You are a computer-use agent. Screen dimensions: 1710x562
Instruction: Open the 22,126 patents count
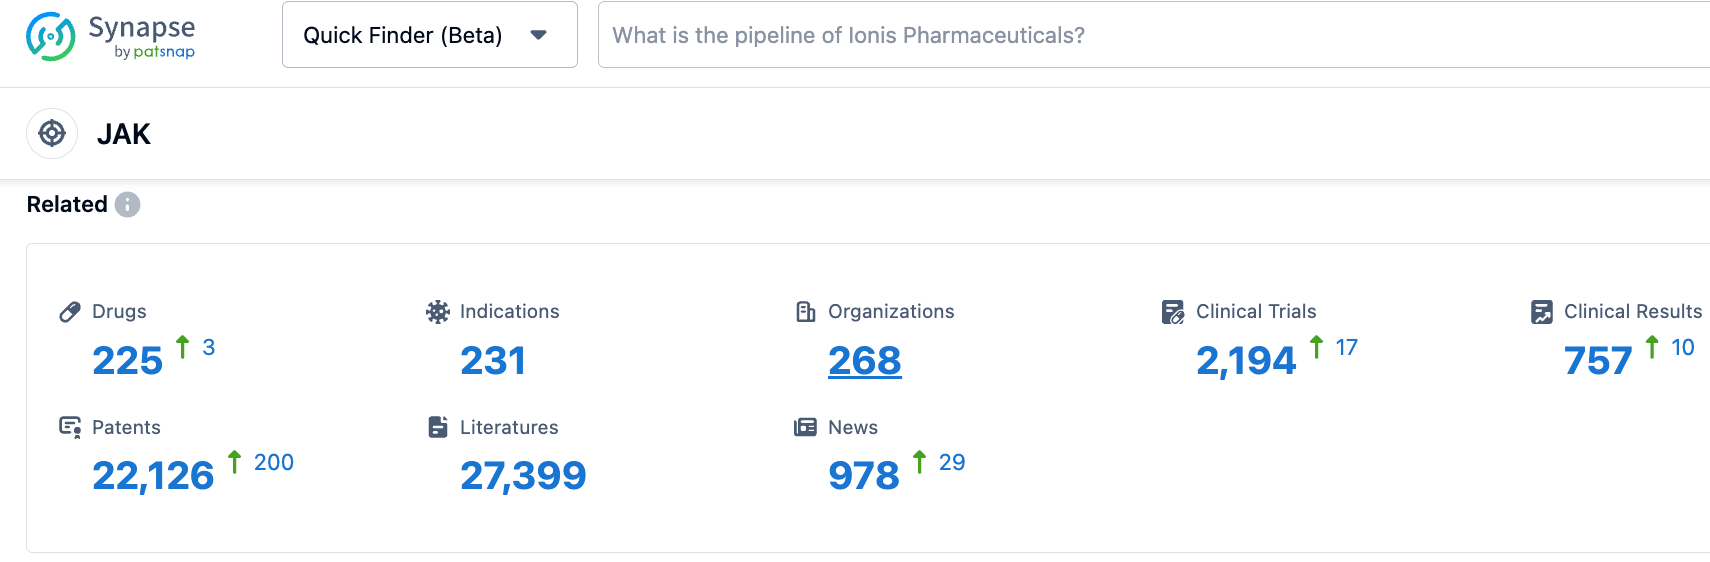tap(153, 475)
